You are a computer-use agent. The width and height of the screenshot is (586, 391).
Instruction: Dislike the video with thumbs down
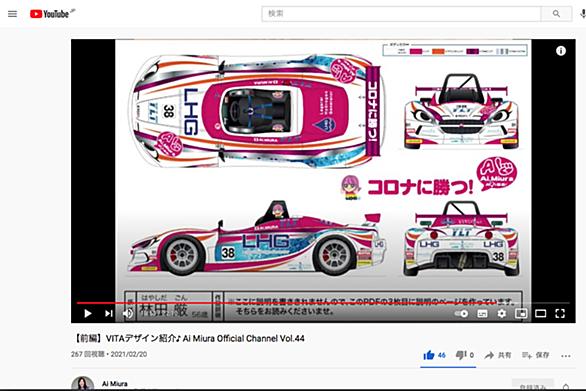click(x=465, y=355)
